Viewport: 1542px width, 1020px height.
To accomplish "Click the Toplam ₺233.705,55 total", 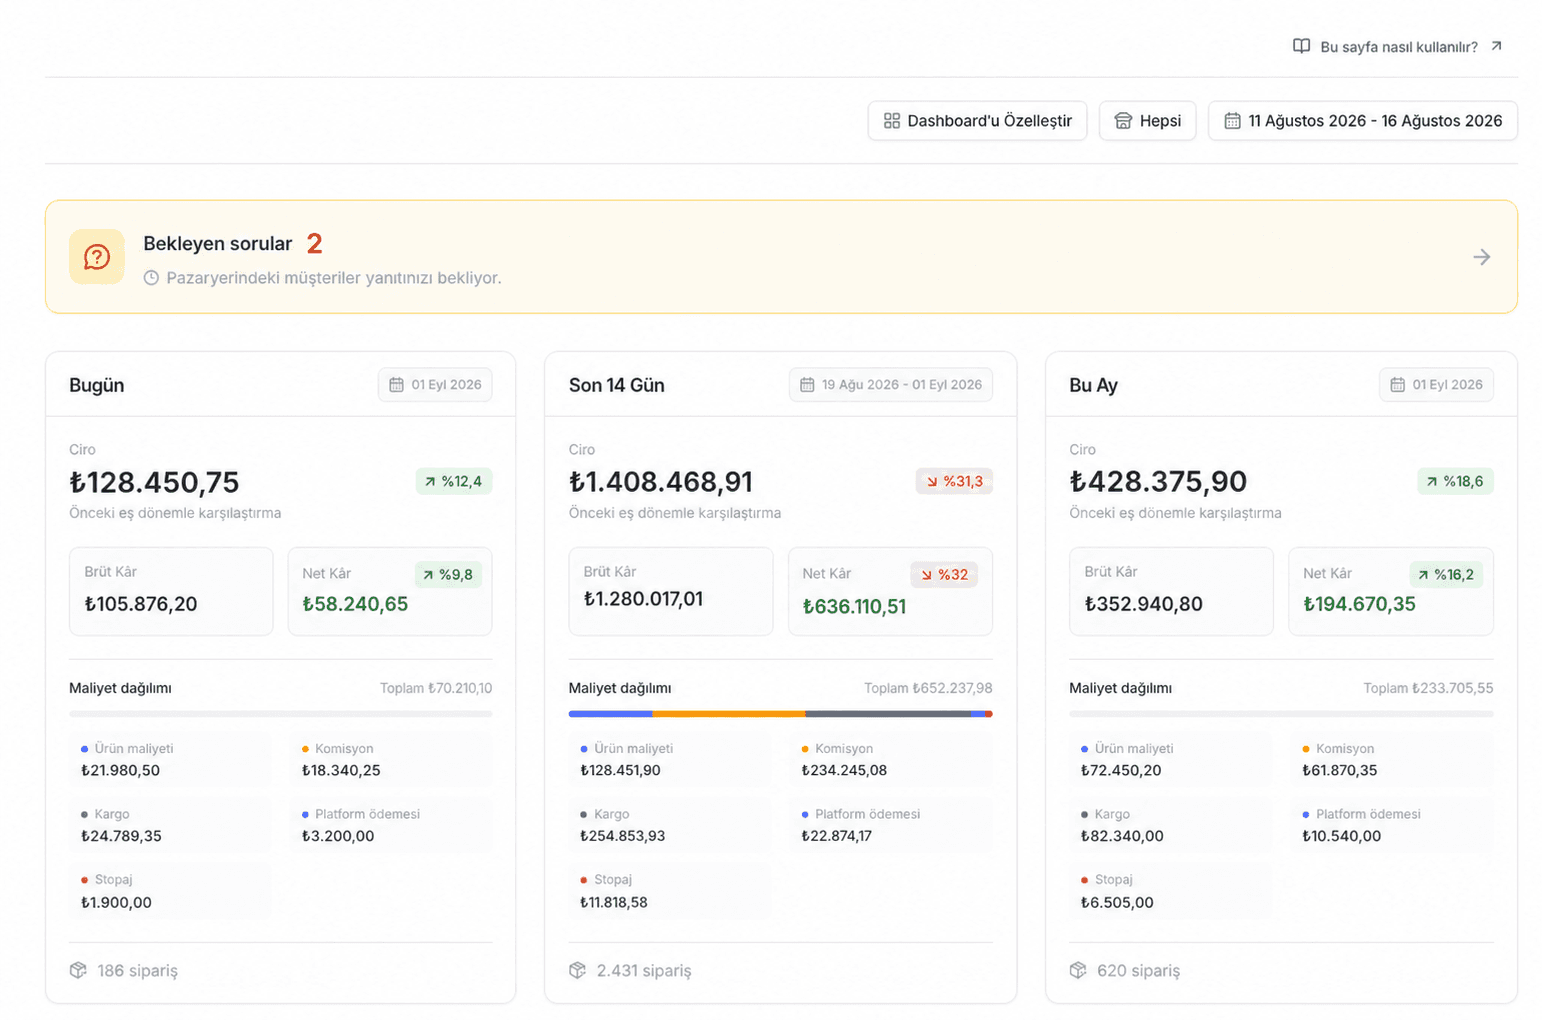I will (x=1428, y=688).
